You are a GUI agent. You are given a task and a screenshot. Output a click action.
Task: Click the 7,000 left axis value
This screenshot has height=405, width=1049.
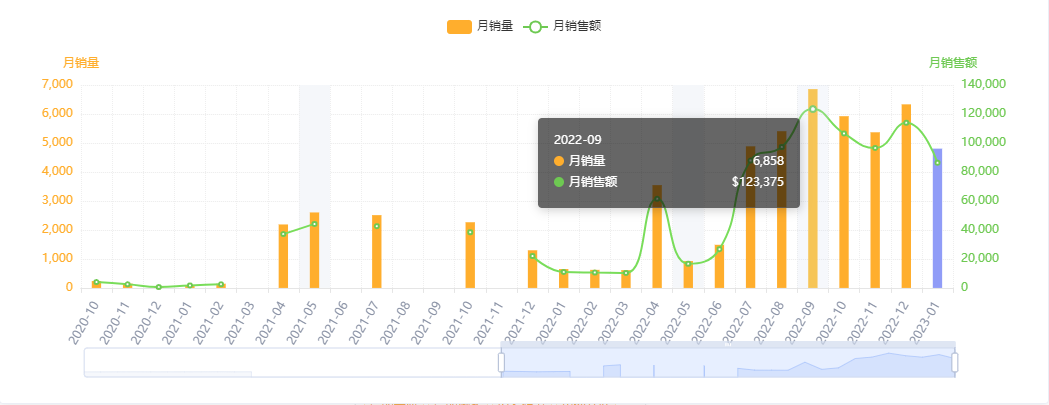coord(57,84)
